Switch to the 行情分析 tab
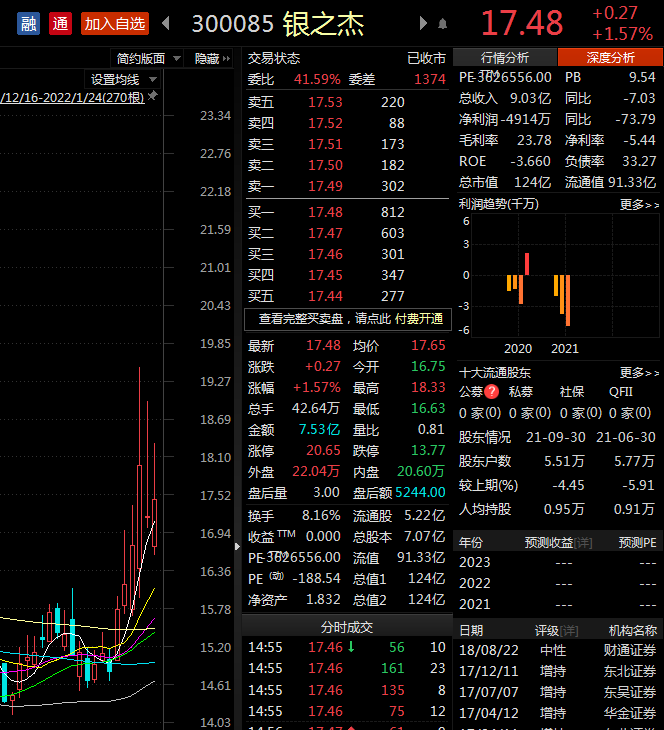This screenshot has height=730, width=664. (x=505, y=58)
